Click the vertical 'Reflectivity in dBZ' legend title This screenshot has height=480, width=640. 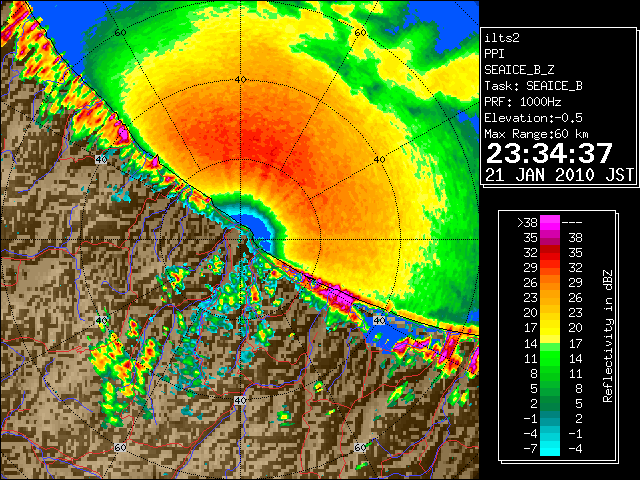(608, 336)
